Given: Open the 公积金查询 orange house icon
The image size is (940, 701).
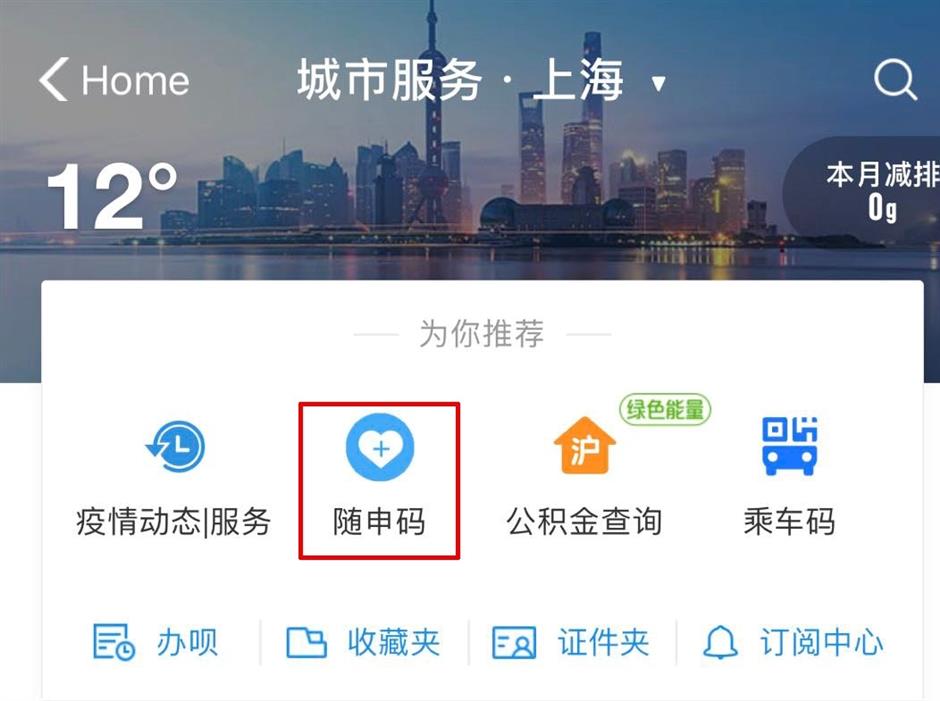Looking at the screenshot, I should [584, 446].
